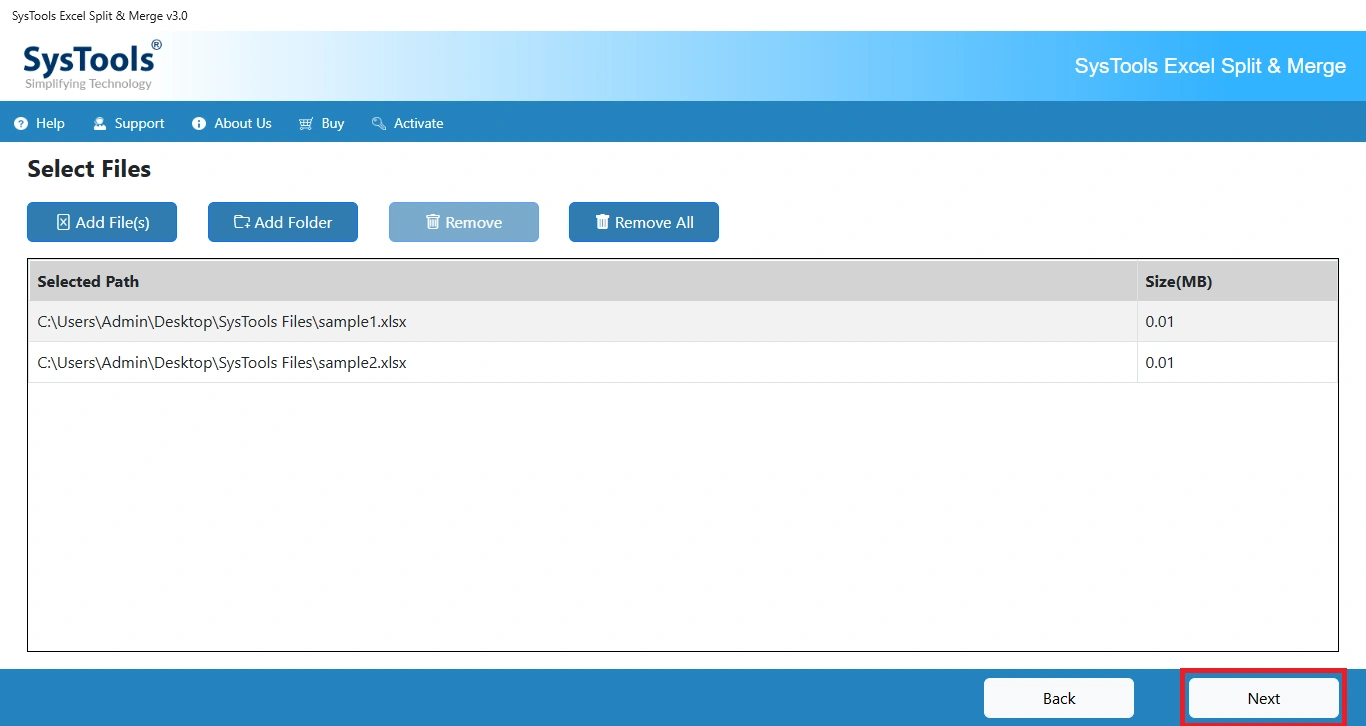Click the folder icon on Add Folder
This screenshot has width=1366, height=726.
[241, 222]
